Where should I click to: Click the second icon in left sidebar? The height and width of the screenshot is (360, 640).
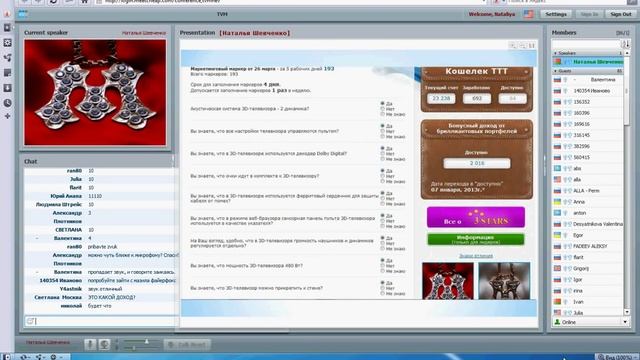(7, 28)
